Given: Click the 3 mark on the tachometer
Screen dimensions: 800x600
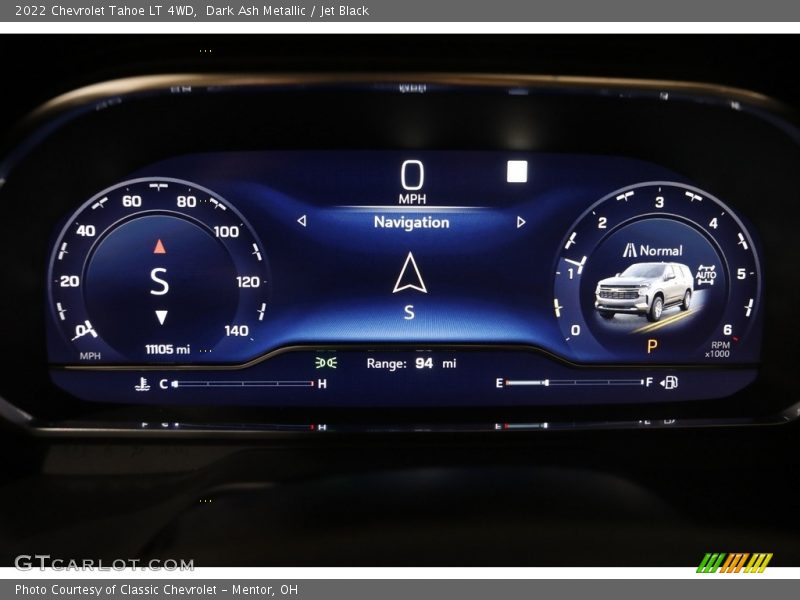Looking at the screenshot, I should tap(660, 202).
